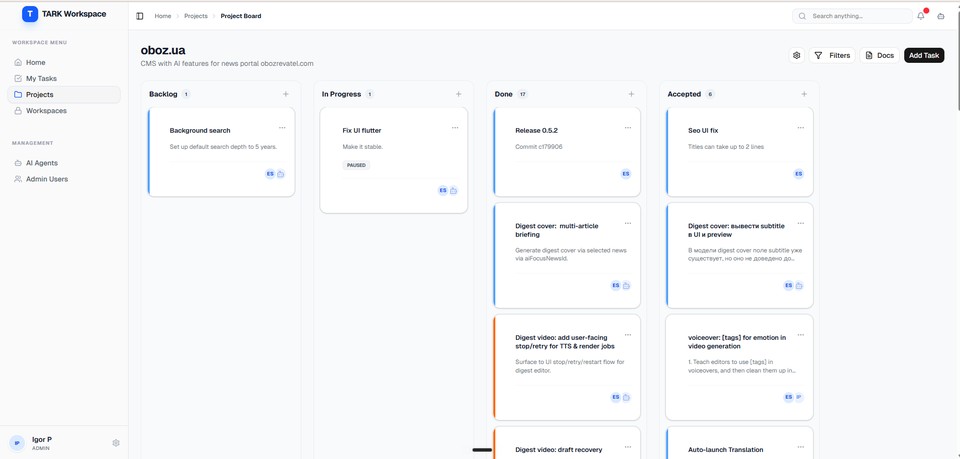
Task: Click AI agent icon on stop/retry TTS card
Action: tap(626, 397)
